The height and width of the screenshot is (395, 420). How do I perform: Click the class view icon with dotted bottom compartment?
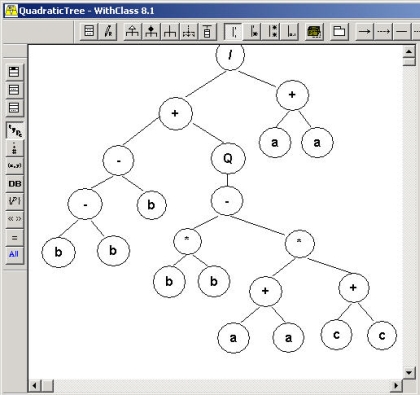14,108
